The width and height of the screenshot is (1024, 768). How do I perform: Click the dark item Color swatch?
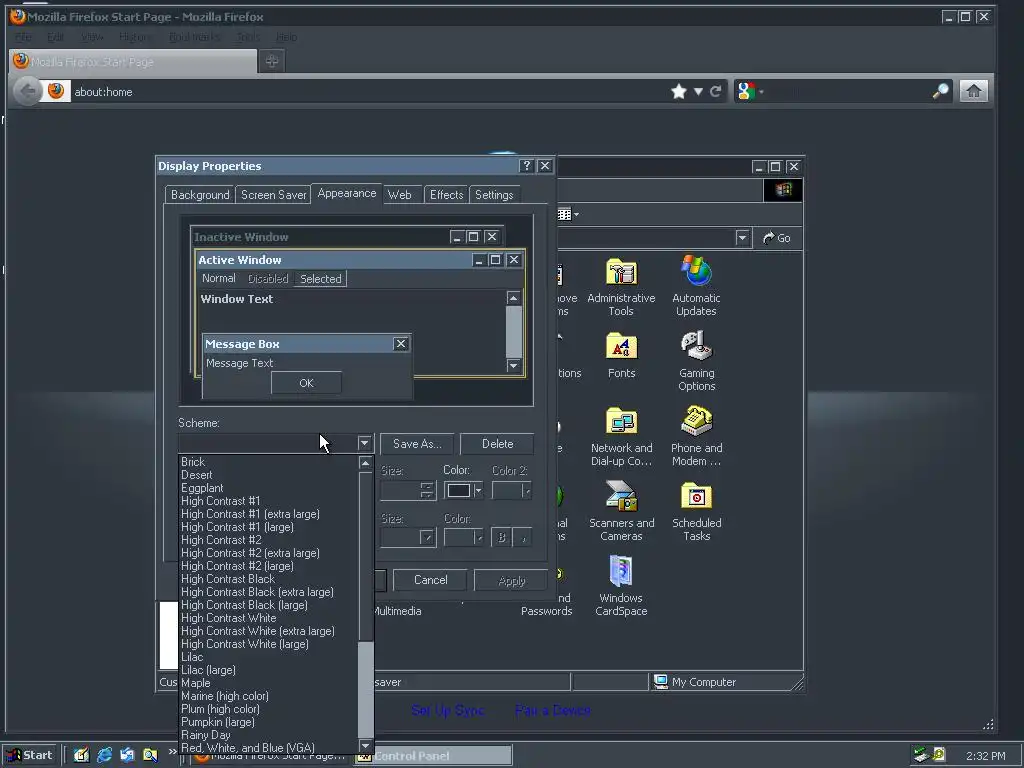pos(458,490)
